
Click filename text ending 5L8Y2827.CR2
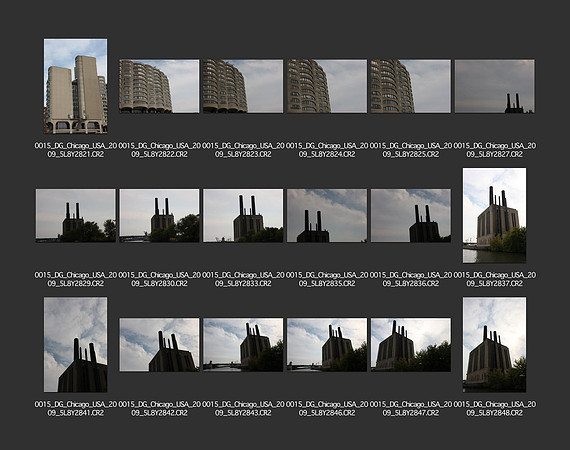[x=494, y=150]
